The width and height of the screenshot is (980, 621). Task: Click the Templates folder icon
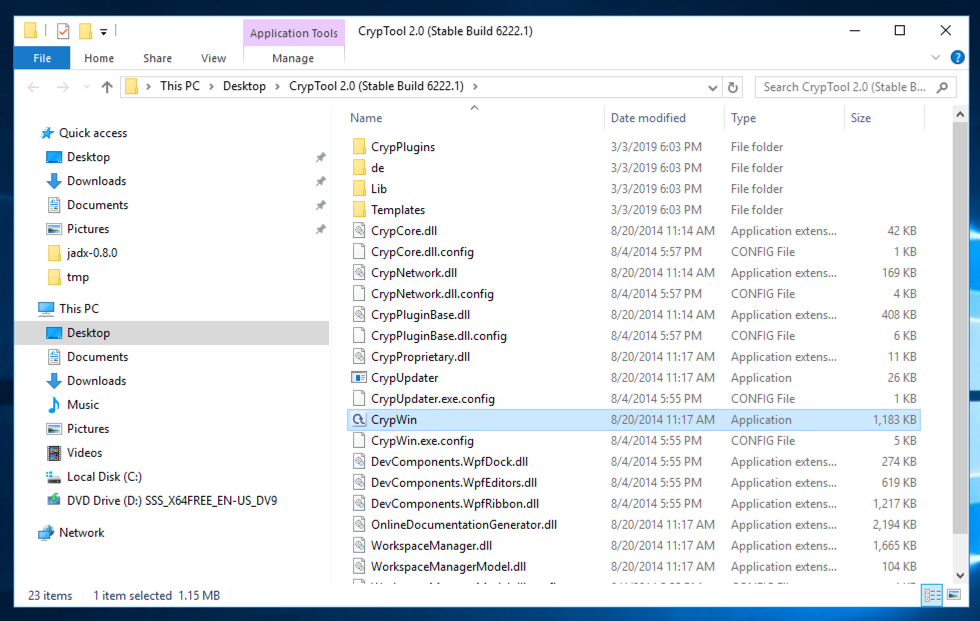pyautogui.click(x=359, y=209)
